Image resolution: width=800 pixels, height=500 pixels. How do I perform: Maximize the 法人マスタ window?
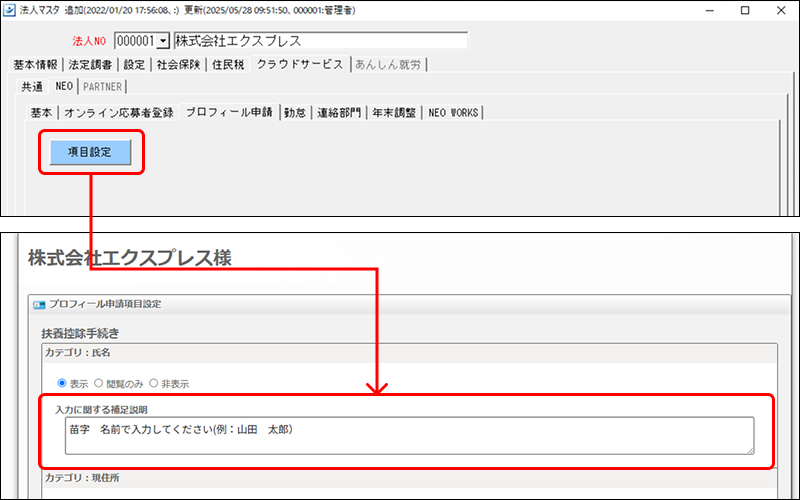[745, 10]
